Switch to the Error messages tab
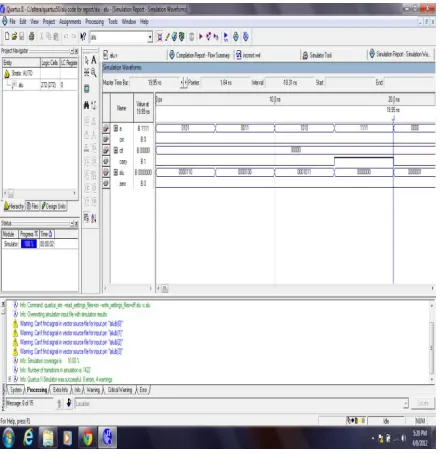The height and width of the screenshot is (454, 440). [x=143, y=390]
